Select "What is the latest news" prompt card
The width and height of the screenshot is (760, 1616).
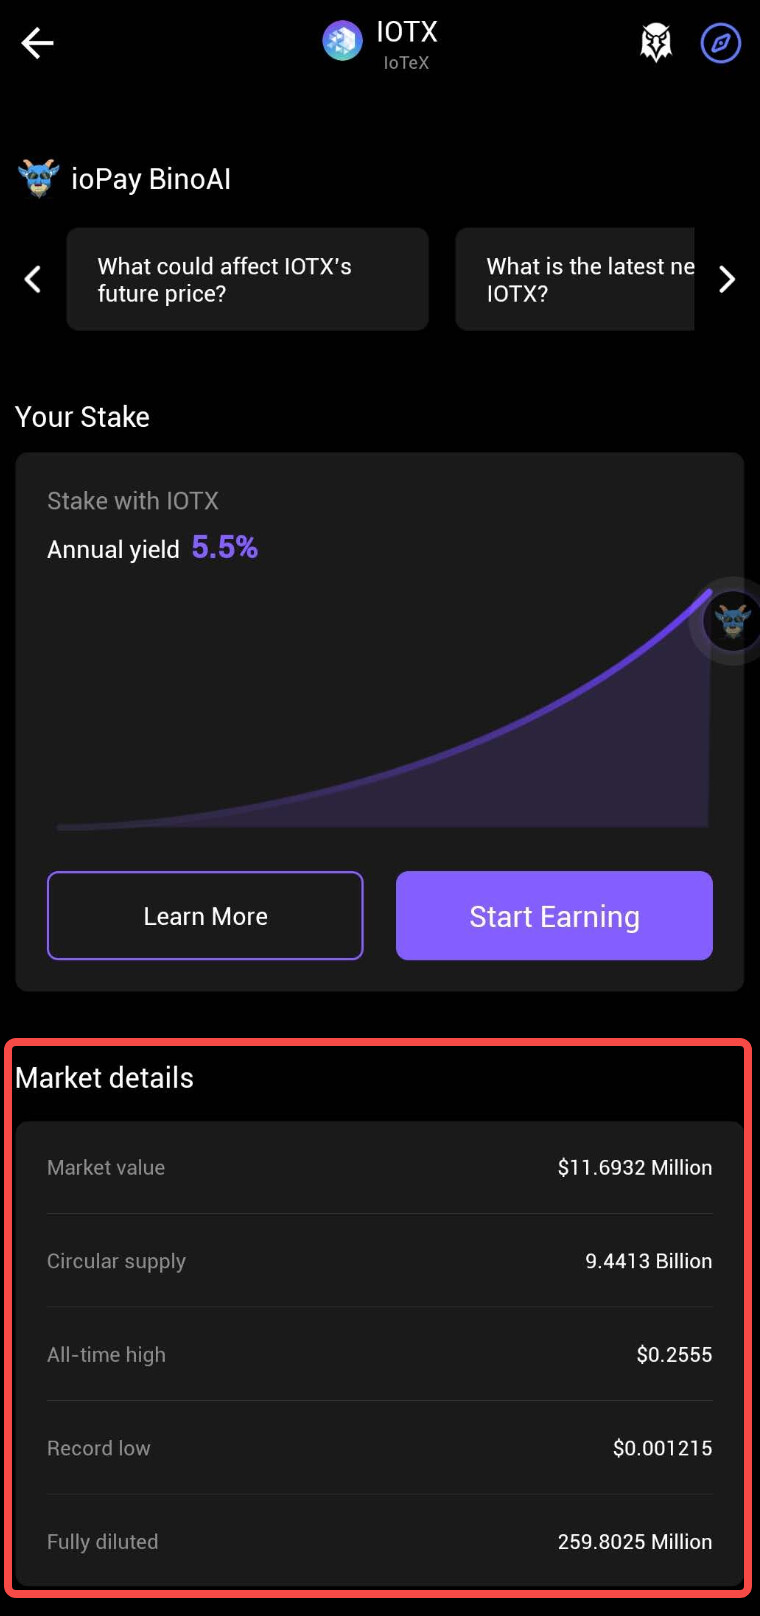(575, 279)
